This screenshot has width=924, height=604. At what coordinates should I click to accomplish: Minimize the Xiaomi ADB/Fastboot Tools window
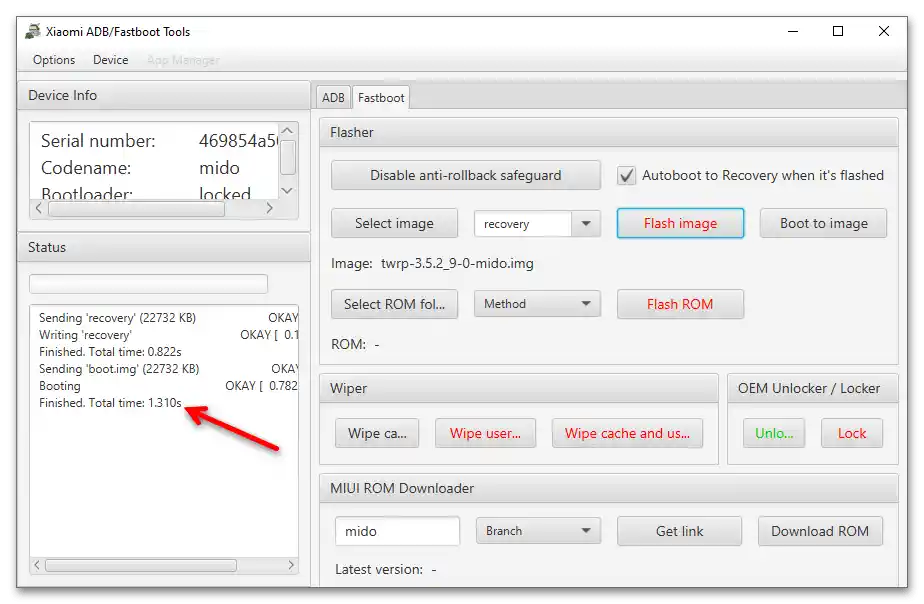coord(793,31)
